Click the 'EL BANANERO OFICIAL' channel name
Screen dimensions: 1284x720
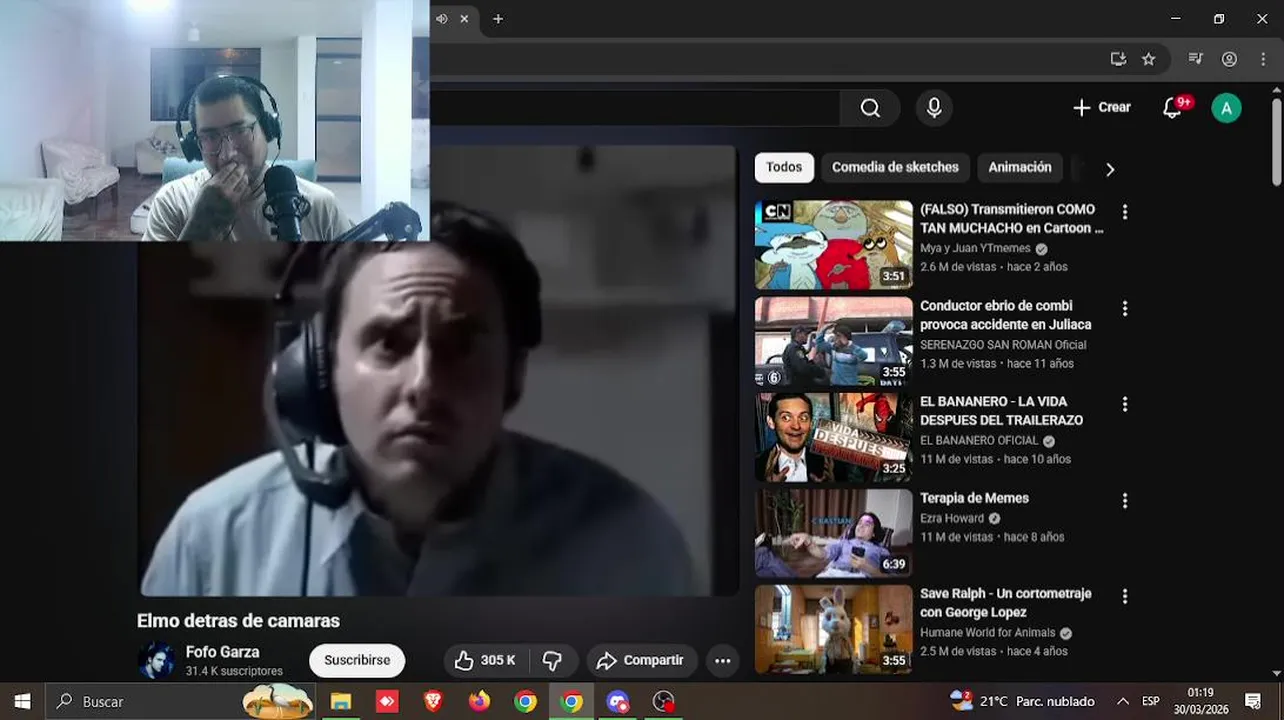pos(979,441)
